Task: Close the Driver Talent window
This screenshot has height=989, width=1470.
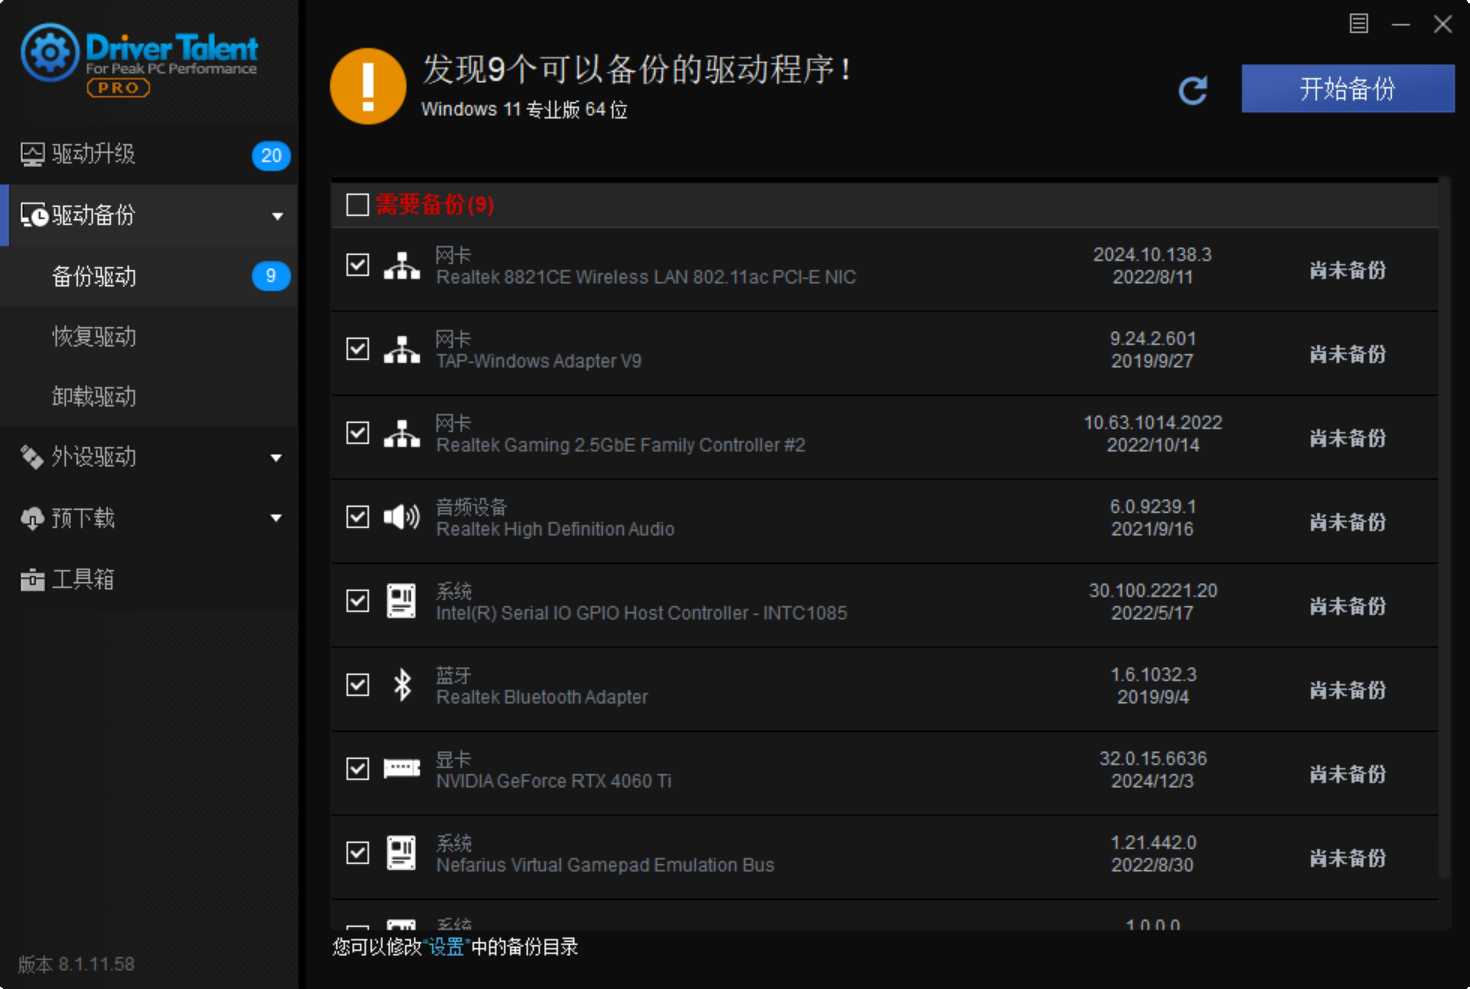Action: 1443,24
